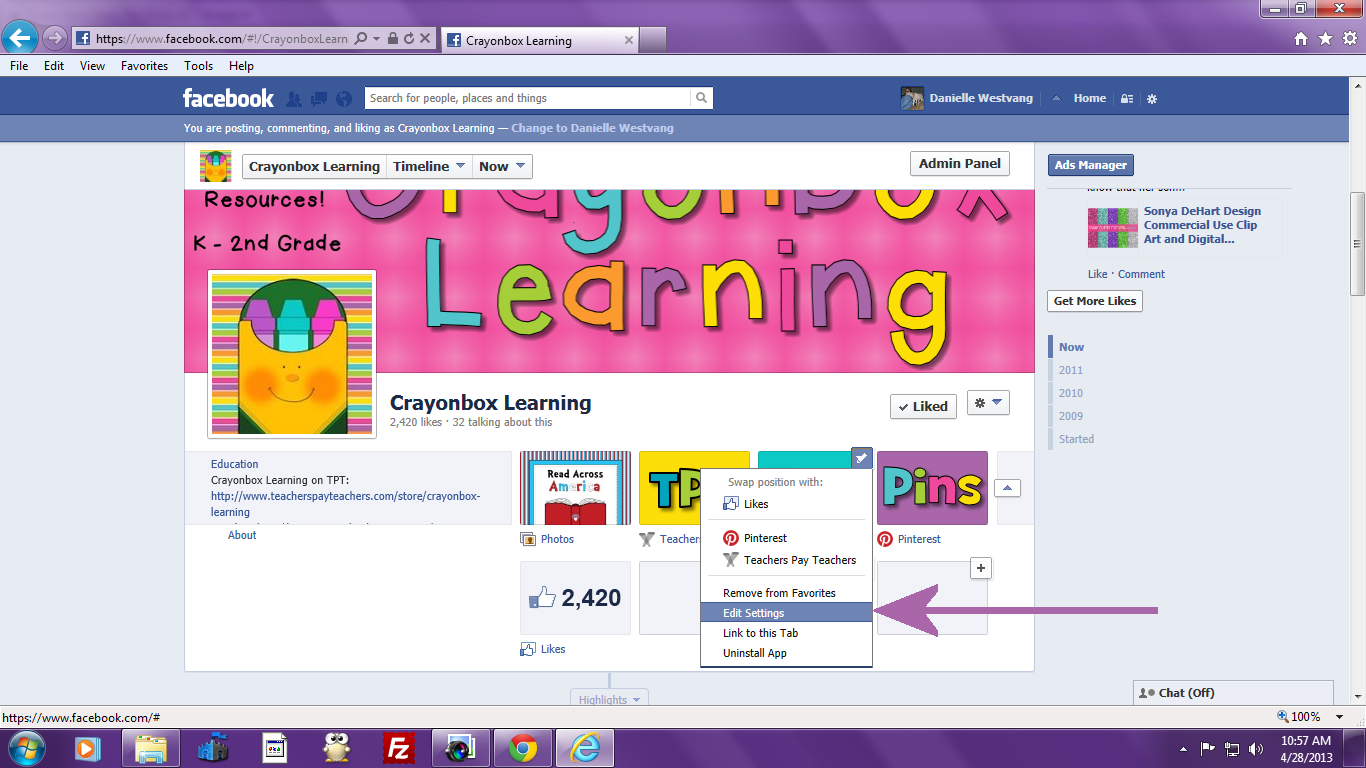This screenshot has height=768, width=1366.
Task: Toggle the checkmark on the highlighted app tab
Action: [x=861, y=458]
